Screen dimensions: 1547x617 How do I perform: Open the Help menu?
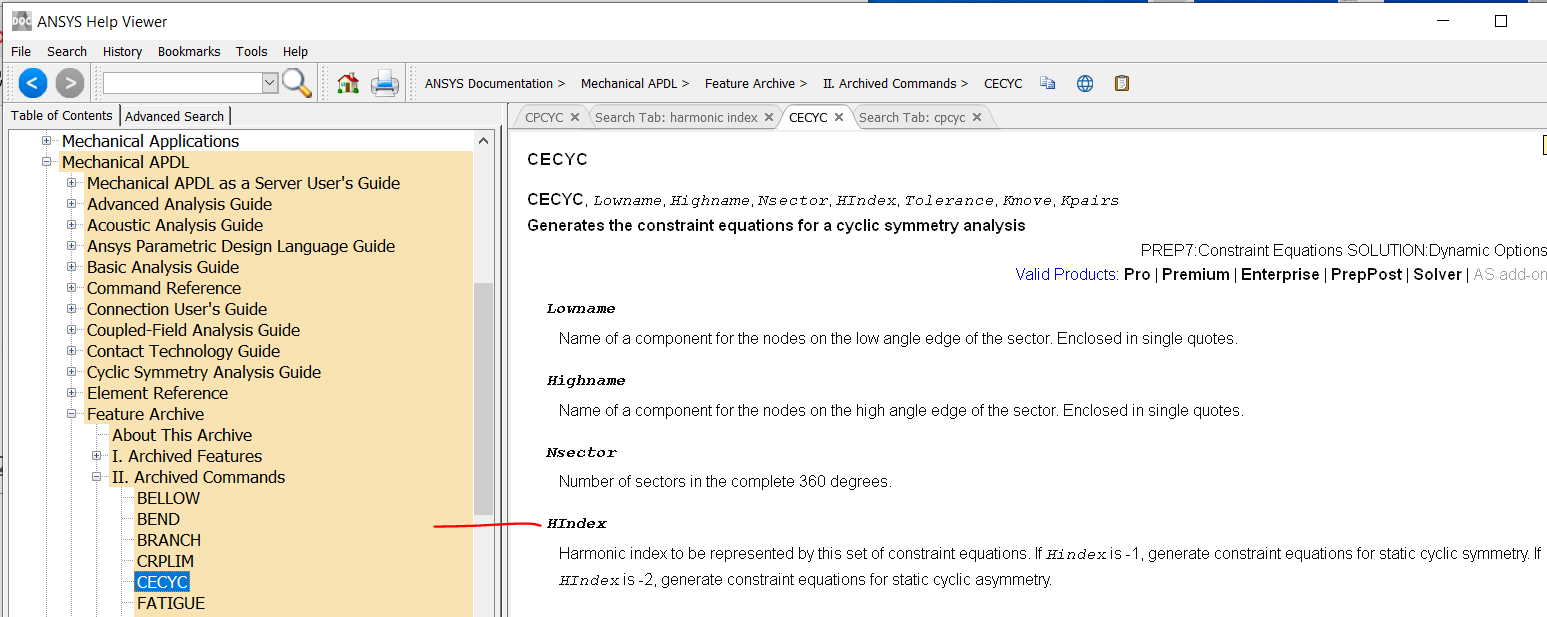[296, 51]
